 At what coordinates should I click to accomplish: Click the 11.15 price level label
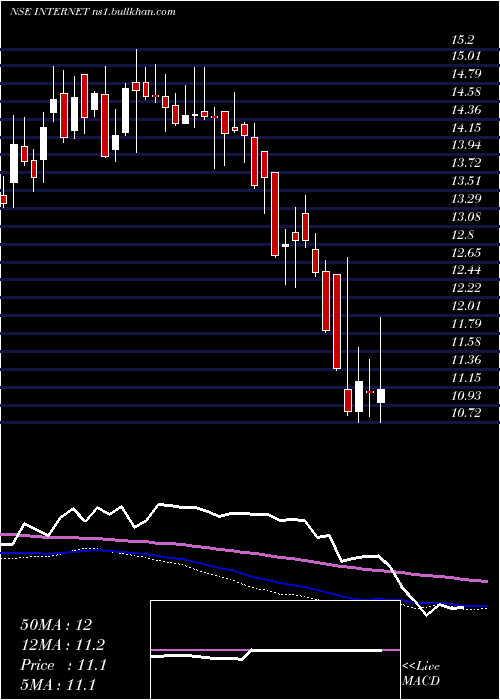tap(466, 378)
